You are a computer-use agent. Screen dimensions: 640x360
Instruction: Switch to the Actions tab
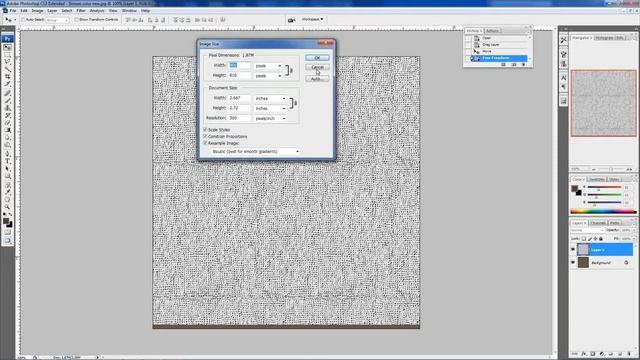point(492,31)
